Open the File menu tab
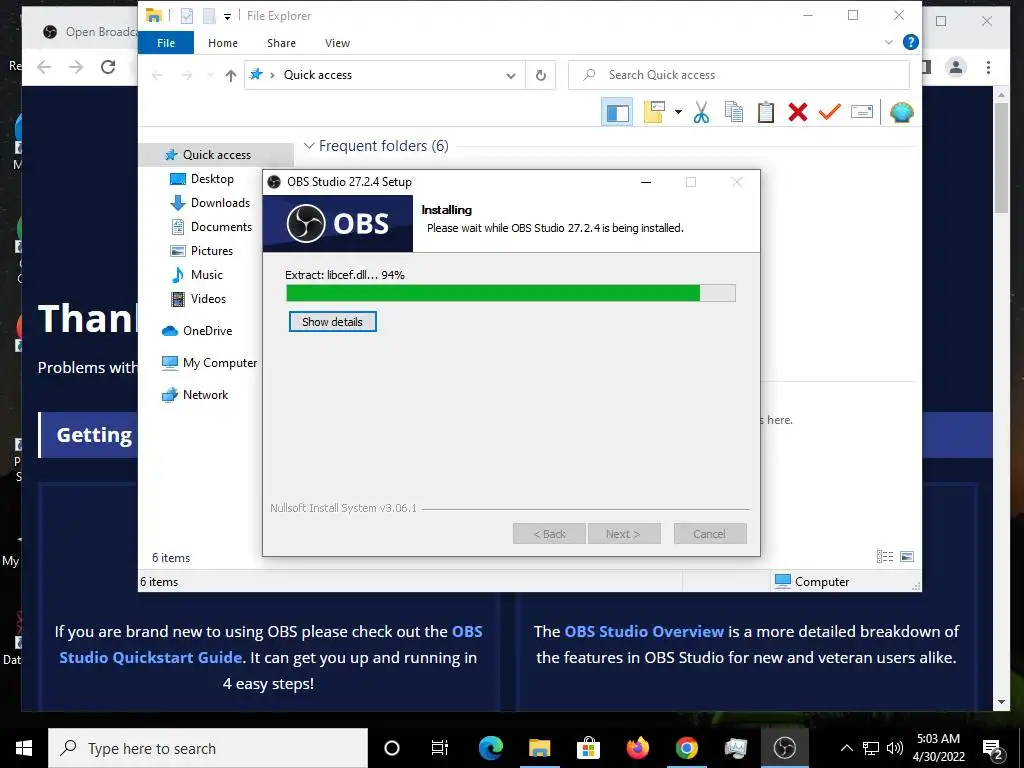The height and width of the screenshot is (768, 1024). [166, 42]
